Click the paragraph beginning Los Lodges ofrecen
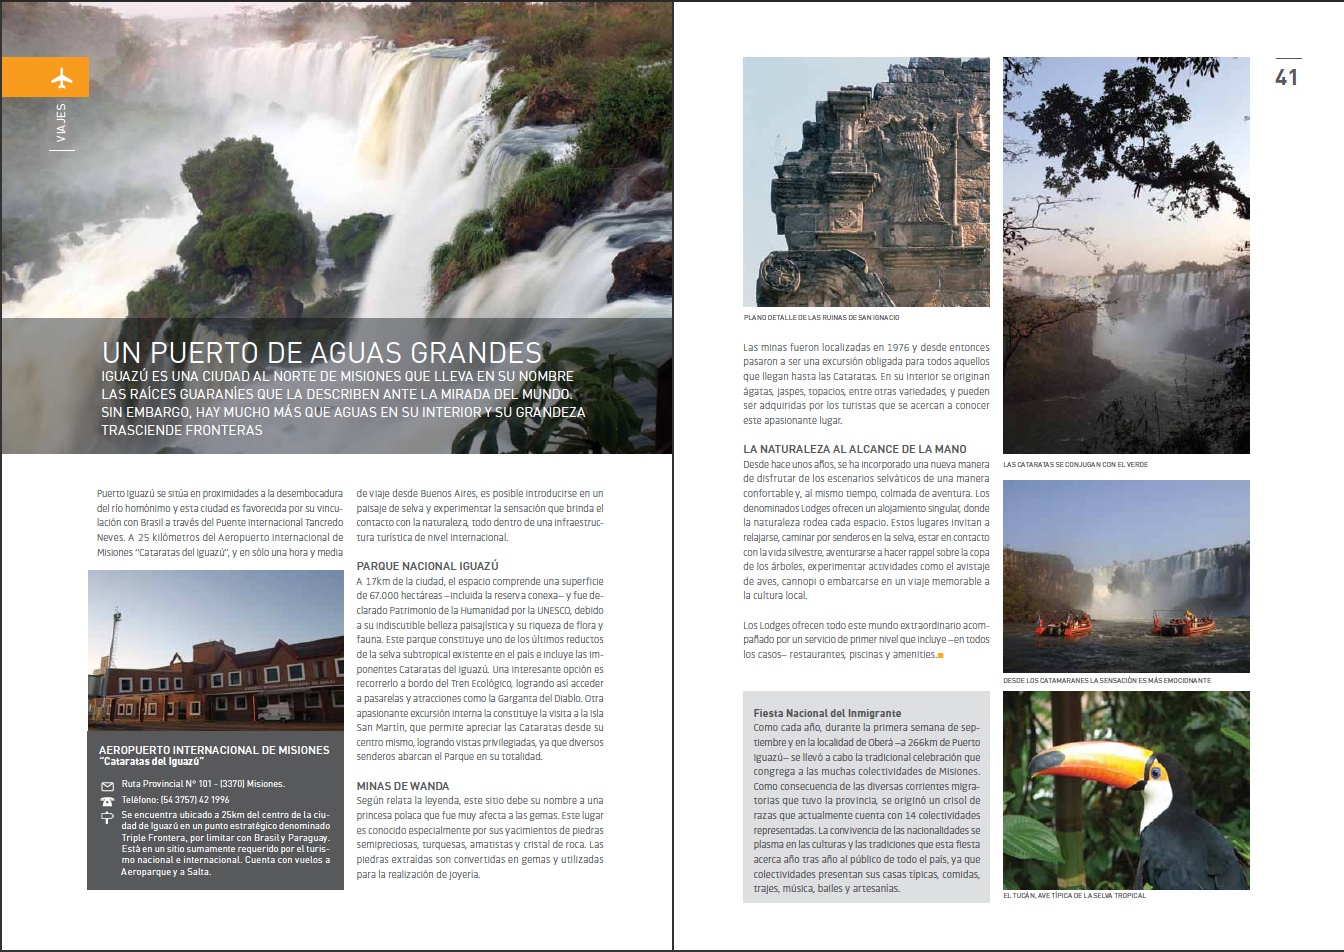The image size is (1344, 952). coord(866,640)
